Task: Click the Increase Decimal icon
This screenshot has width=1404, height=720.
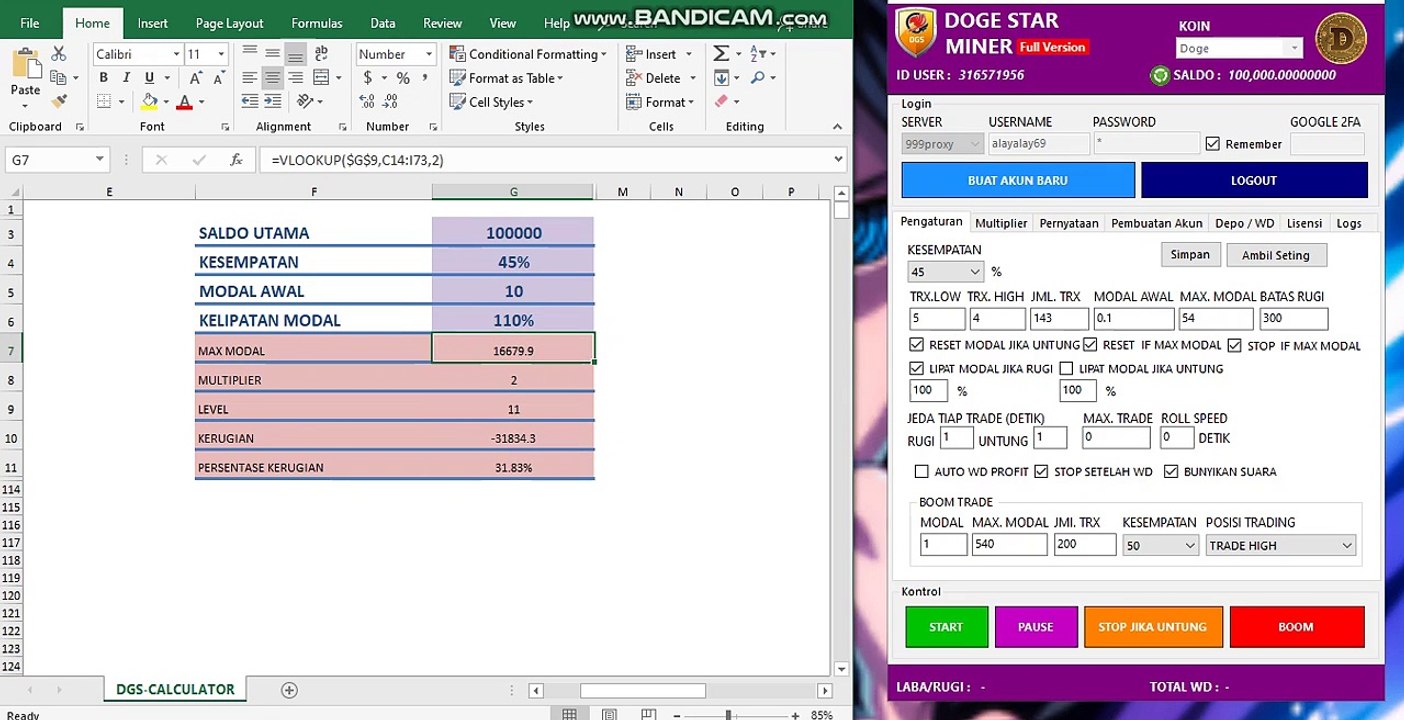Action: pyautogui.click(x=368, y=101)
